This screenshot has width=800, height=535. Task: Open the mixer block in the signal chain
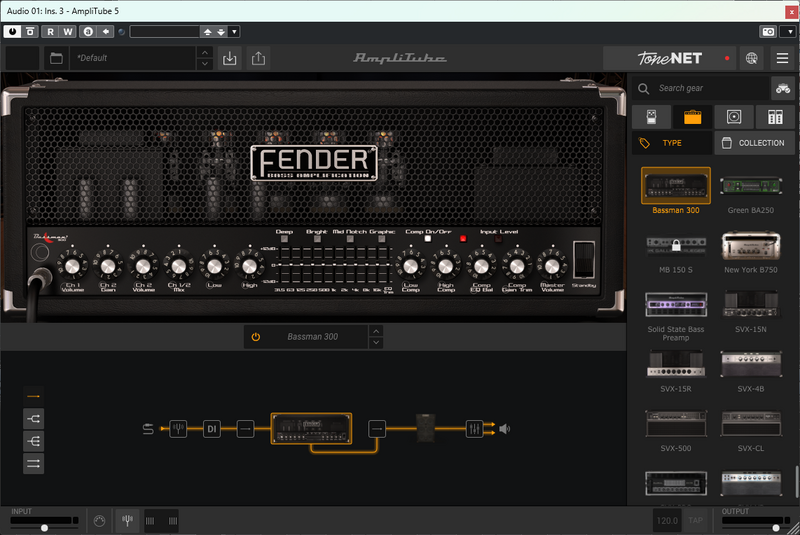[474, 429]
